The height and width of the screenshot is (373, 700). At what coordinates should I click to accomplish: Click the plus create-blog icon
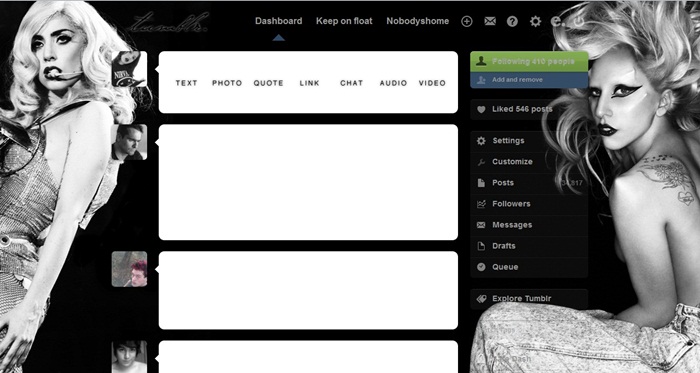point(467,21)
